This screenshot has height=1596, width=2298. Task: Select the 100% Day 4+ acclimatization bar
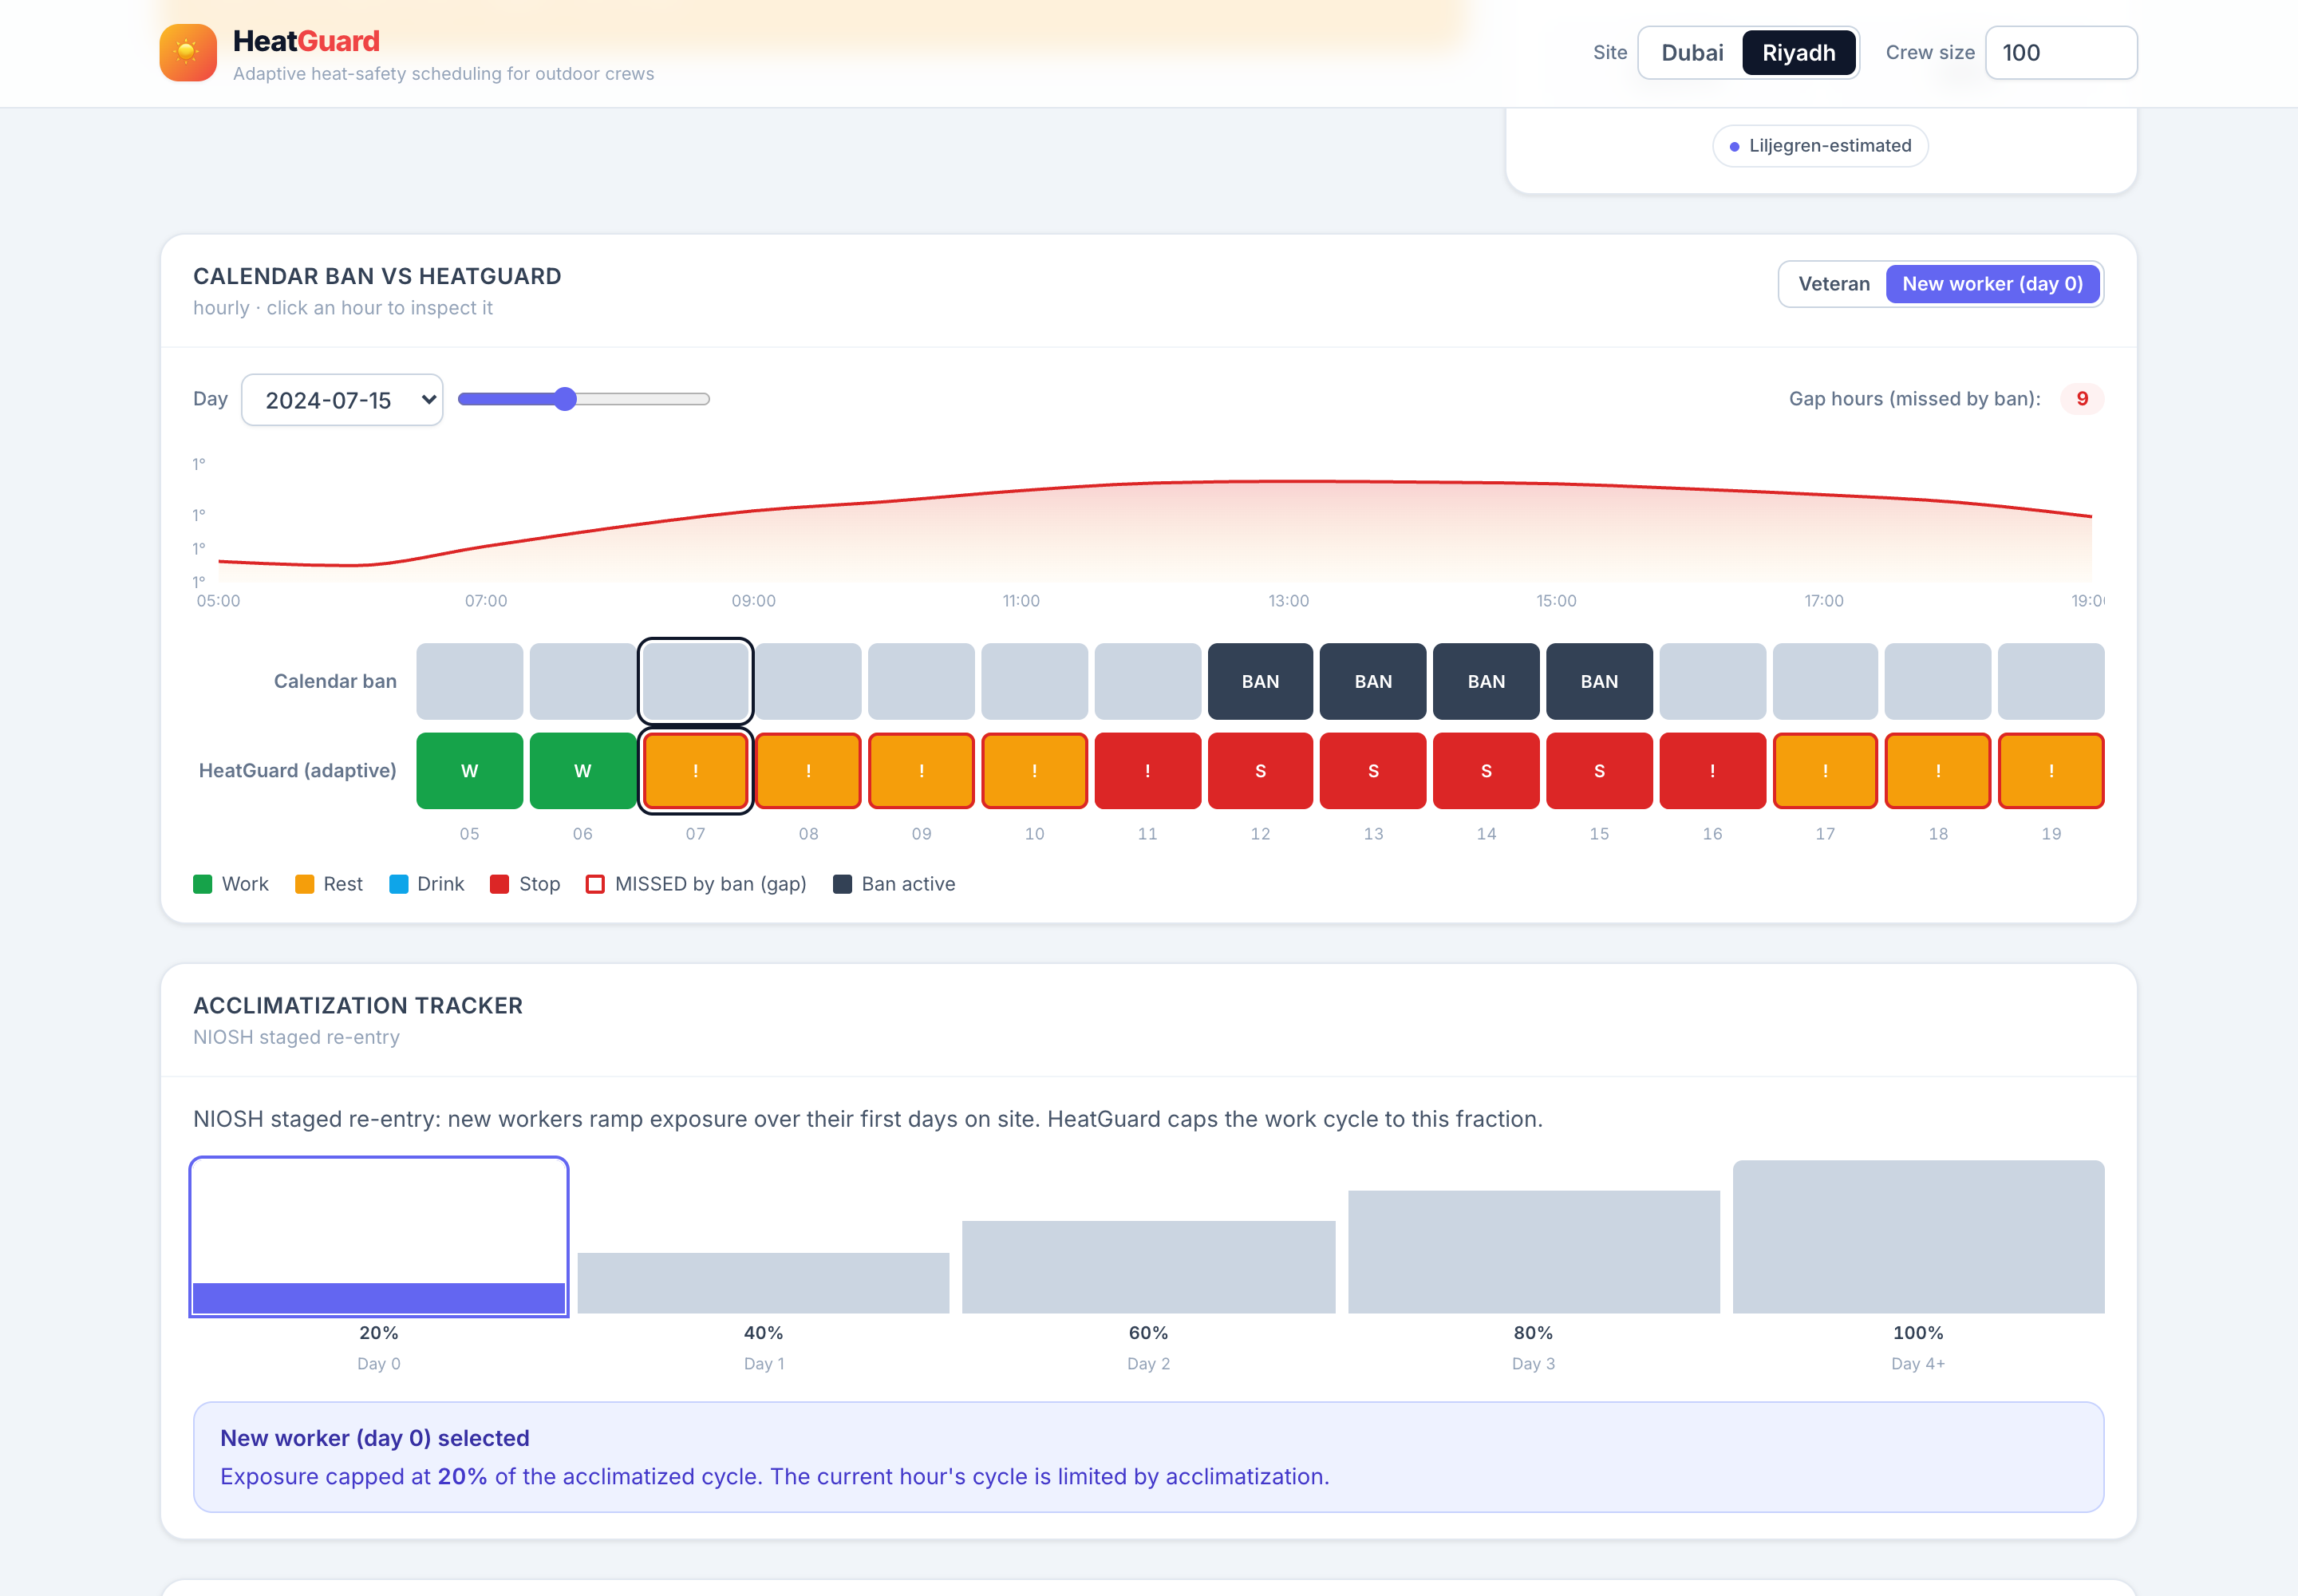tap(1918, 1237)
